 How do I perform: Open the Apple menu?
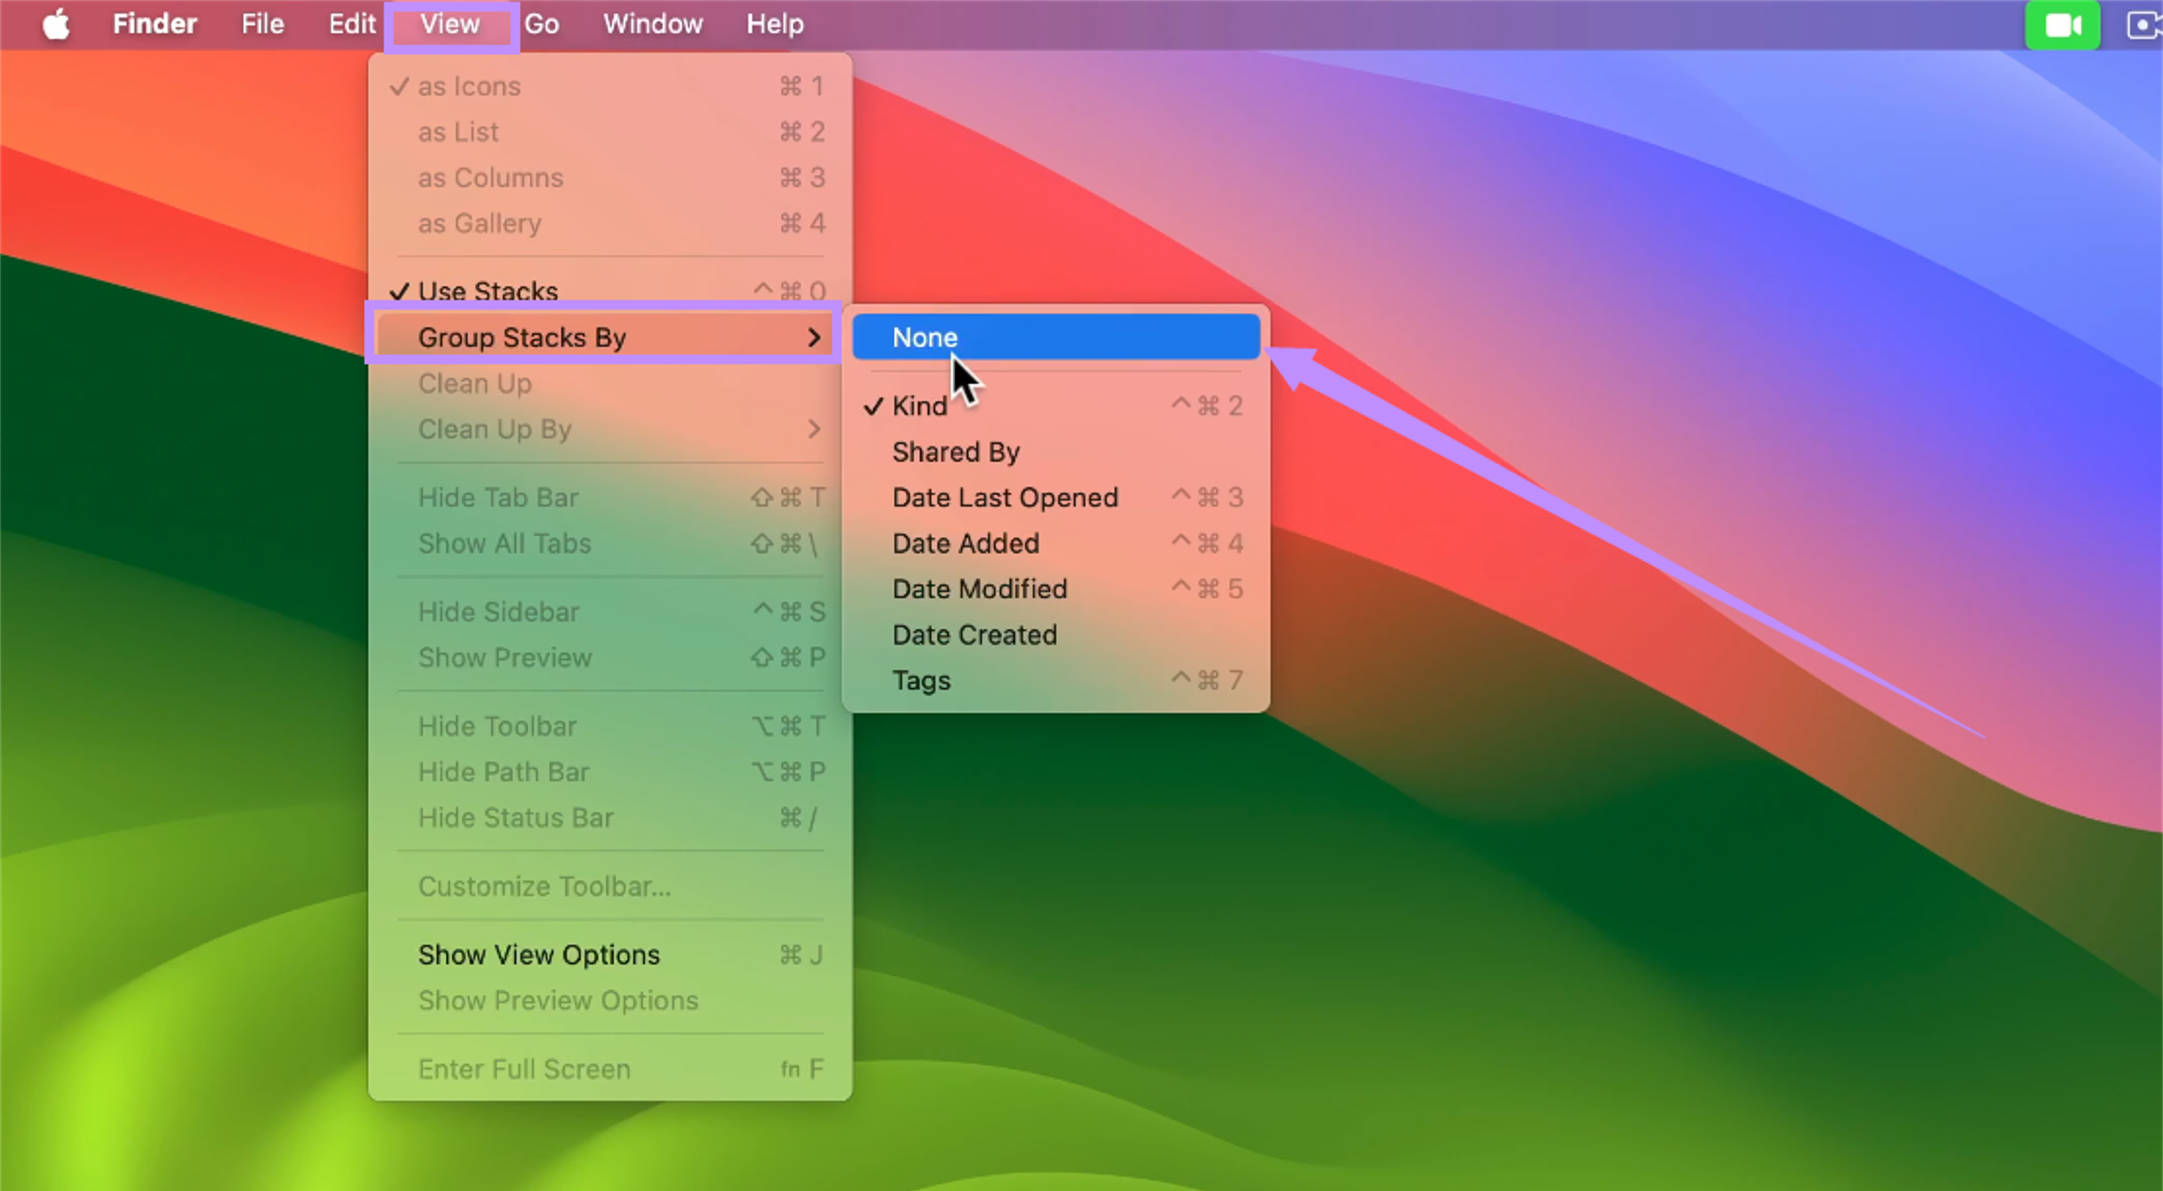pyautogui.click(x=56, y=24)
